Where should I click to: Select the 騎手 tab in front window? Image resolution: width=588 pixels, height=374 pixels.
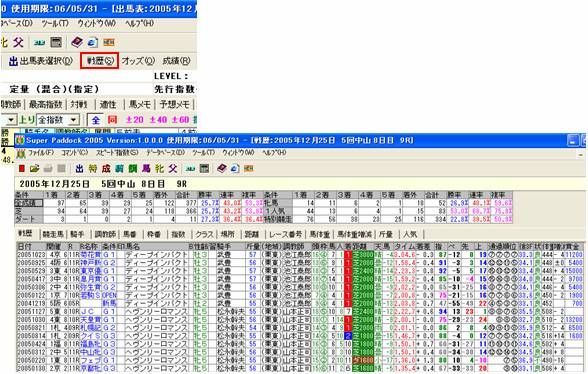click(77, 234)
